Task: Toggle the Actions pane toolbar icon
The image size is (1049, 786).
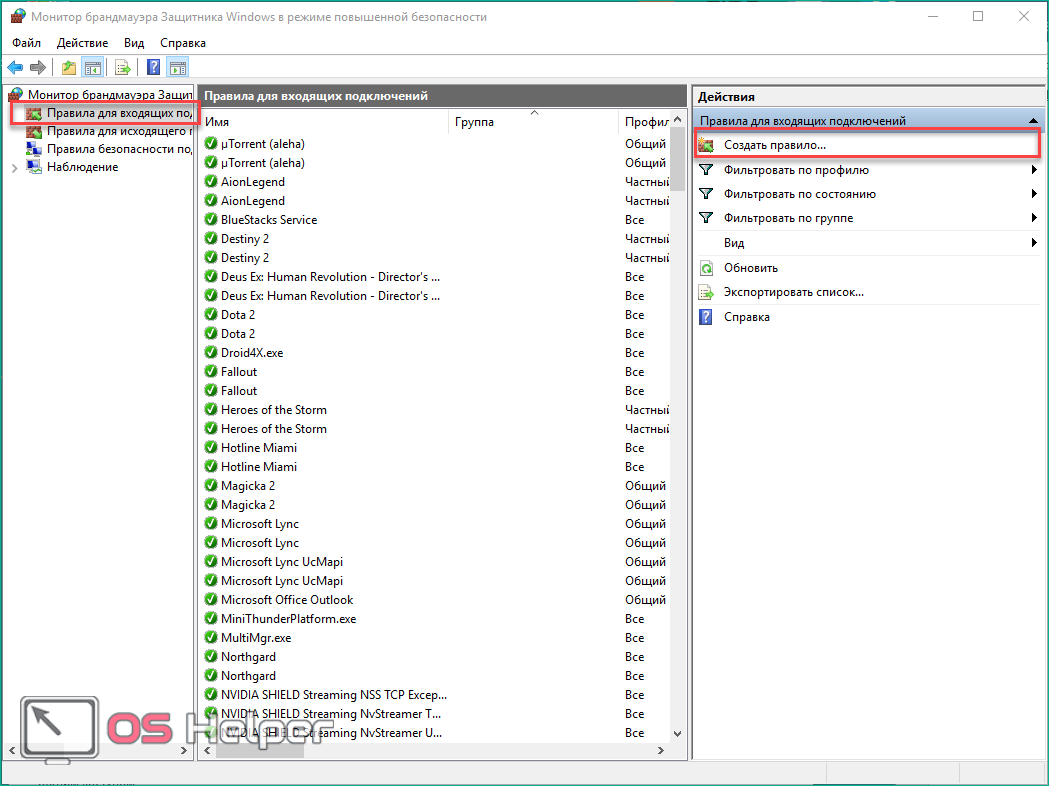Action: coord(178,67)
